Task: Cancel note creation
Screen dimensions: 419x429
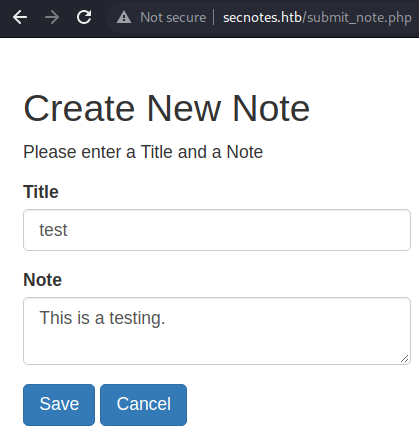Action: pos(143,404)
